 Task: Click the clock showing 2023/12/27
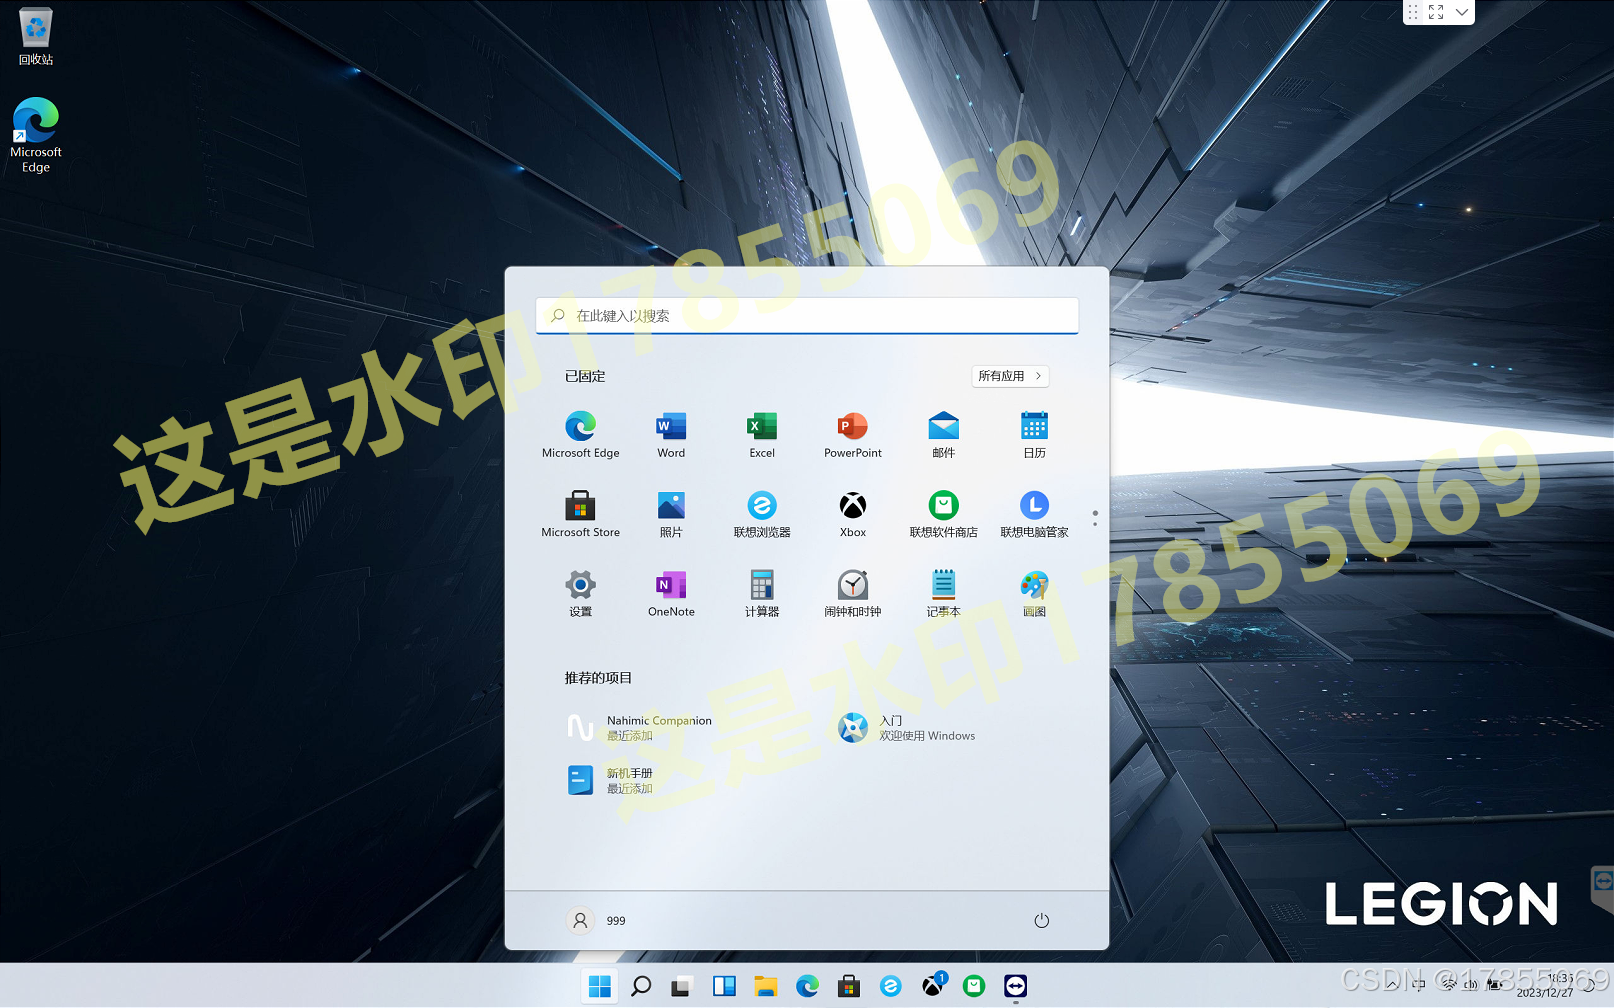pyautogui.click(x=1545, y=986)
